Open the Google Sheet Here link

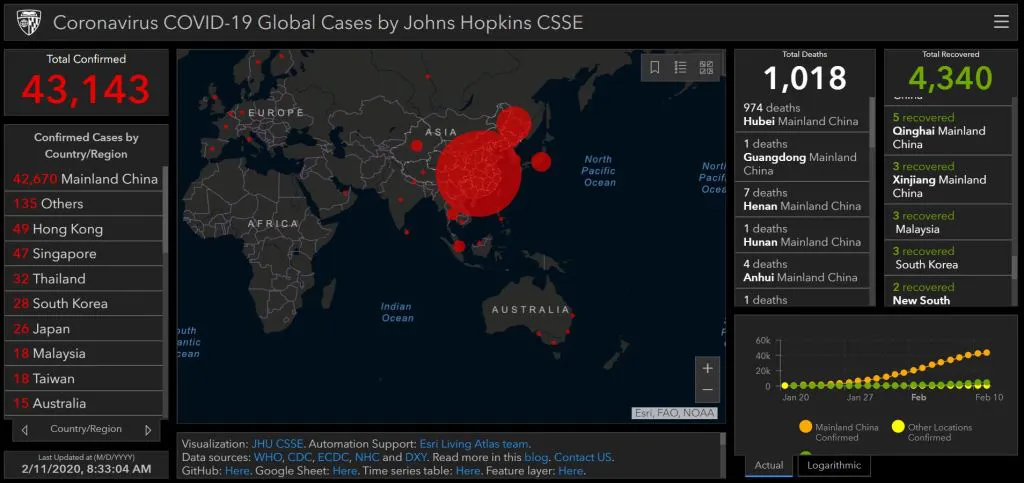tap(345, 471)
